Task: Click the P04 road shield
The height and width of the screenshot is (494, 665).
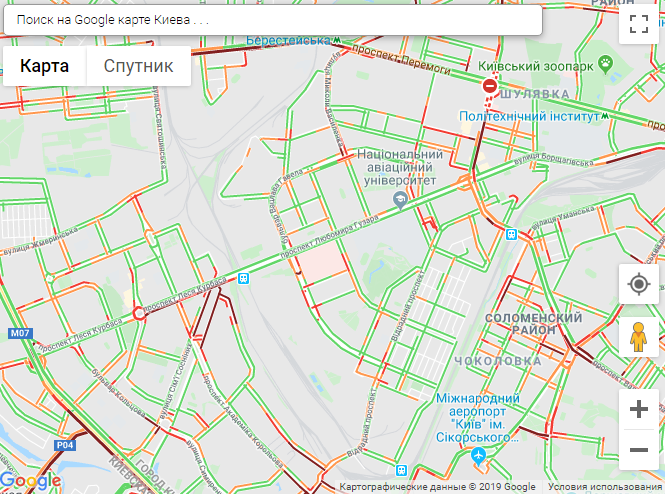Action: pos(64,445)
